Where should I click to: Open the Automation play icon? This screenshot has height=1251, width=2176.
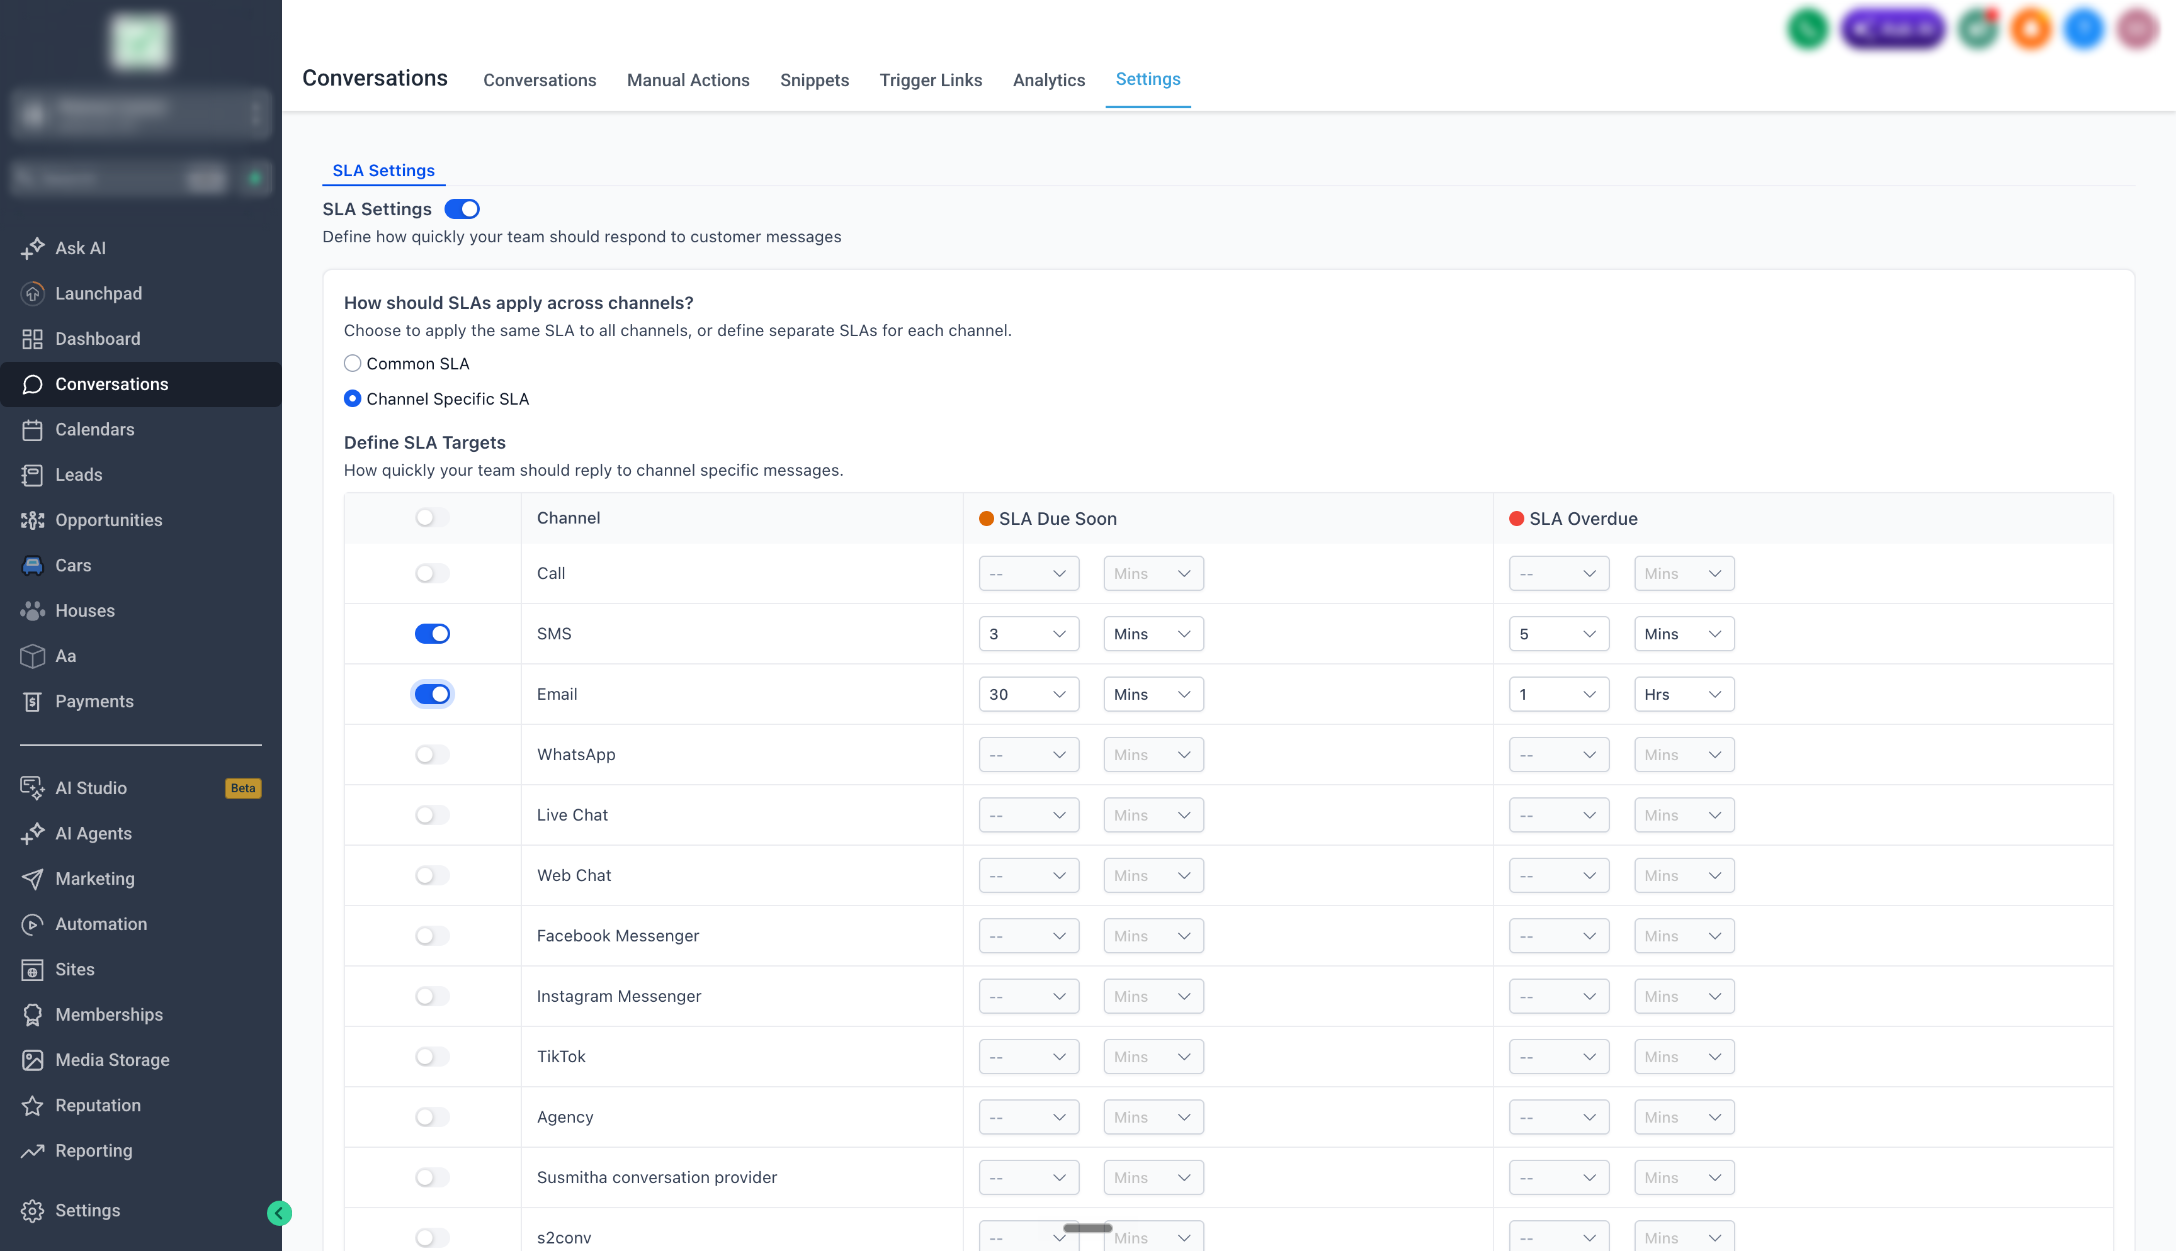32,924
